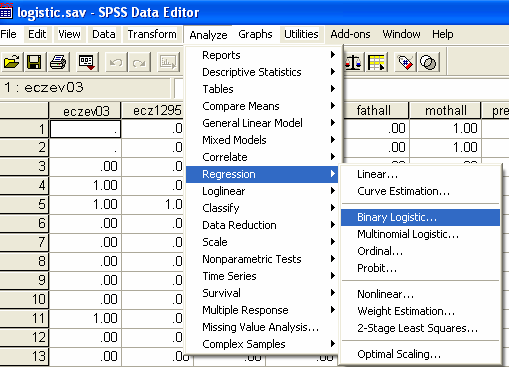The height and width of the screenshot is (367, 509).
Task: Open the View menu
Action: point(69,34)
